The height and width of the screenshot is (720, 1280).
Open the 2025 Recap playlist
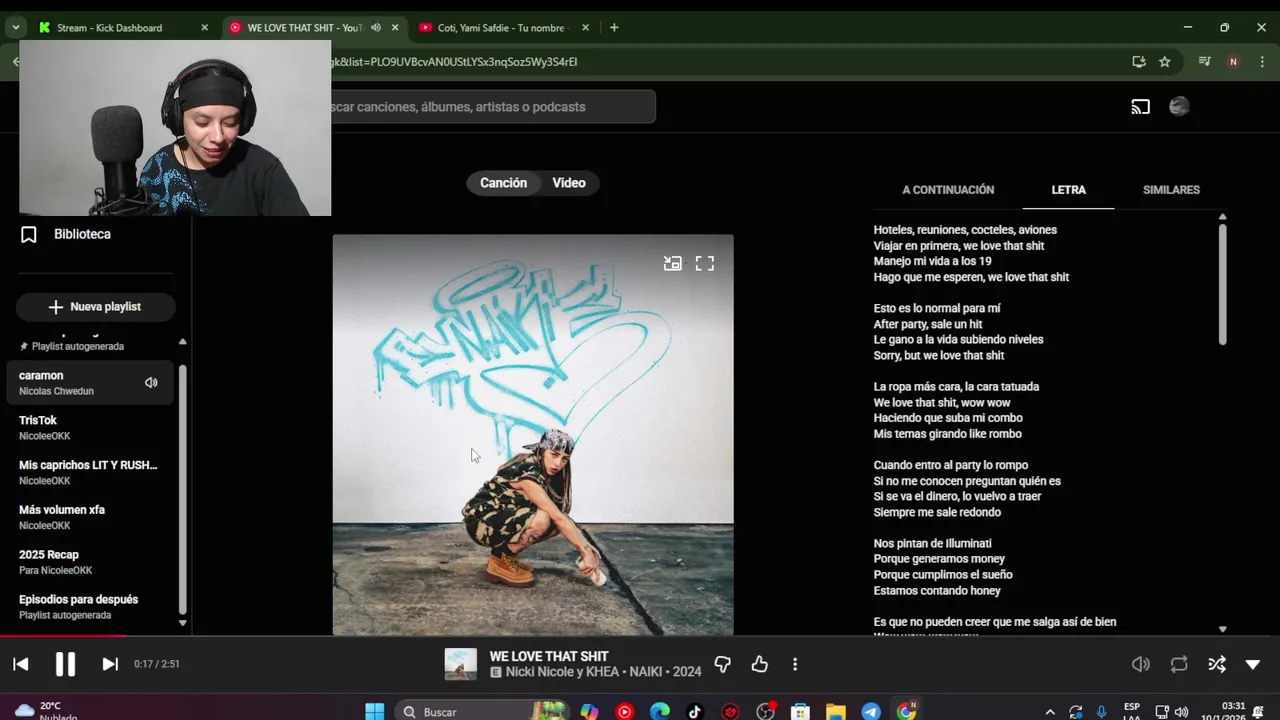[x=90, y=563]
